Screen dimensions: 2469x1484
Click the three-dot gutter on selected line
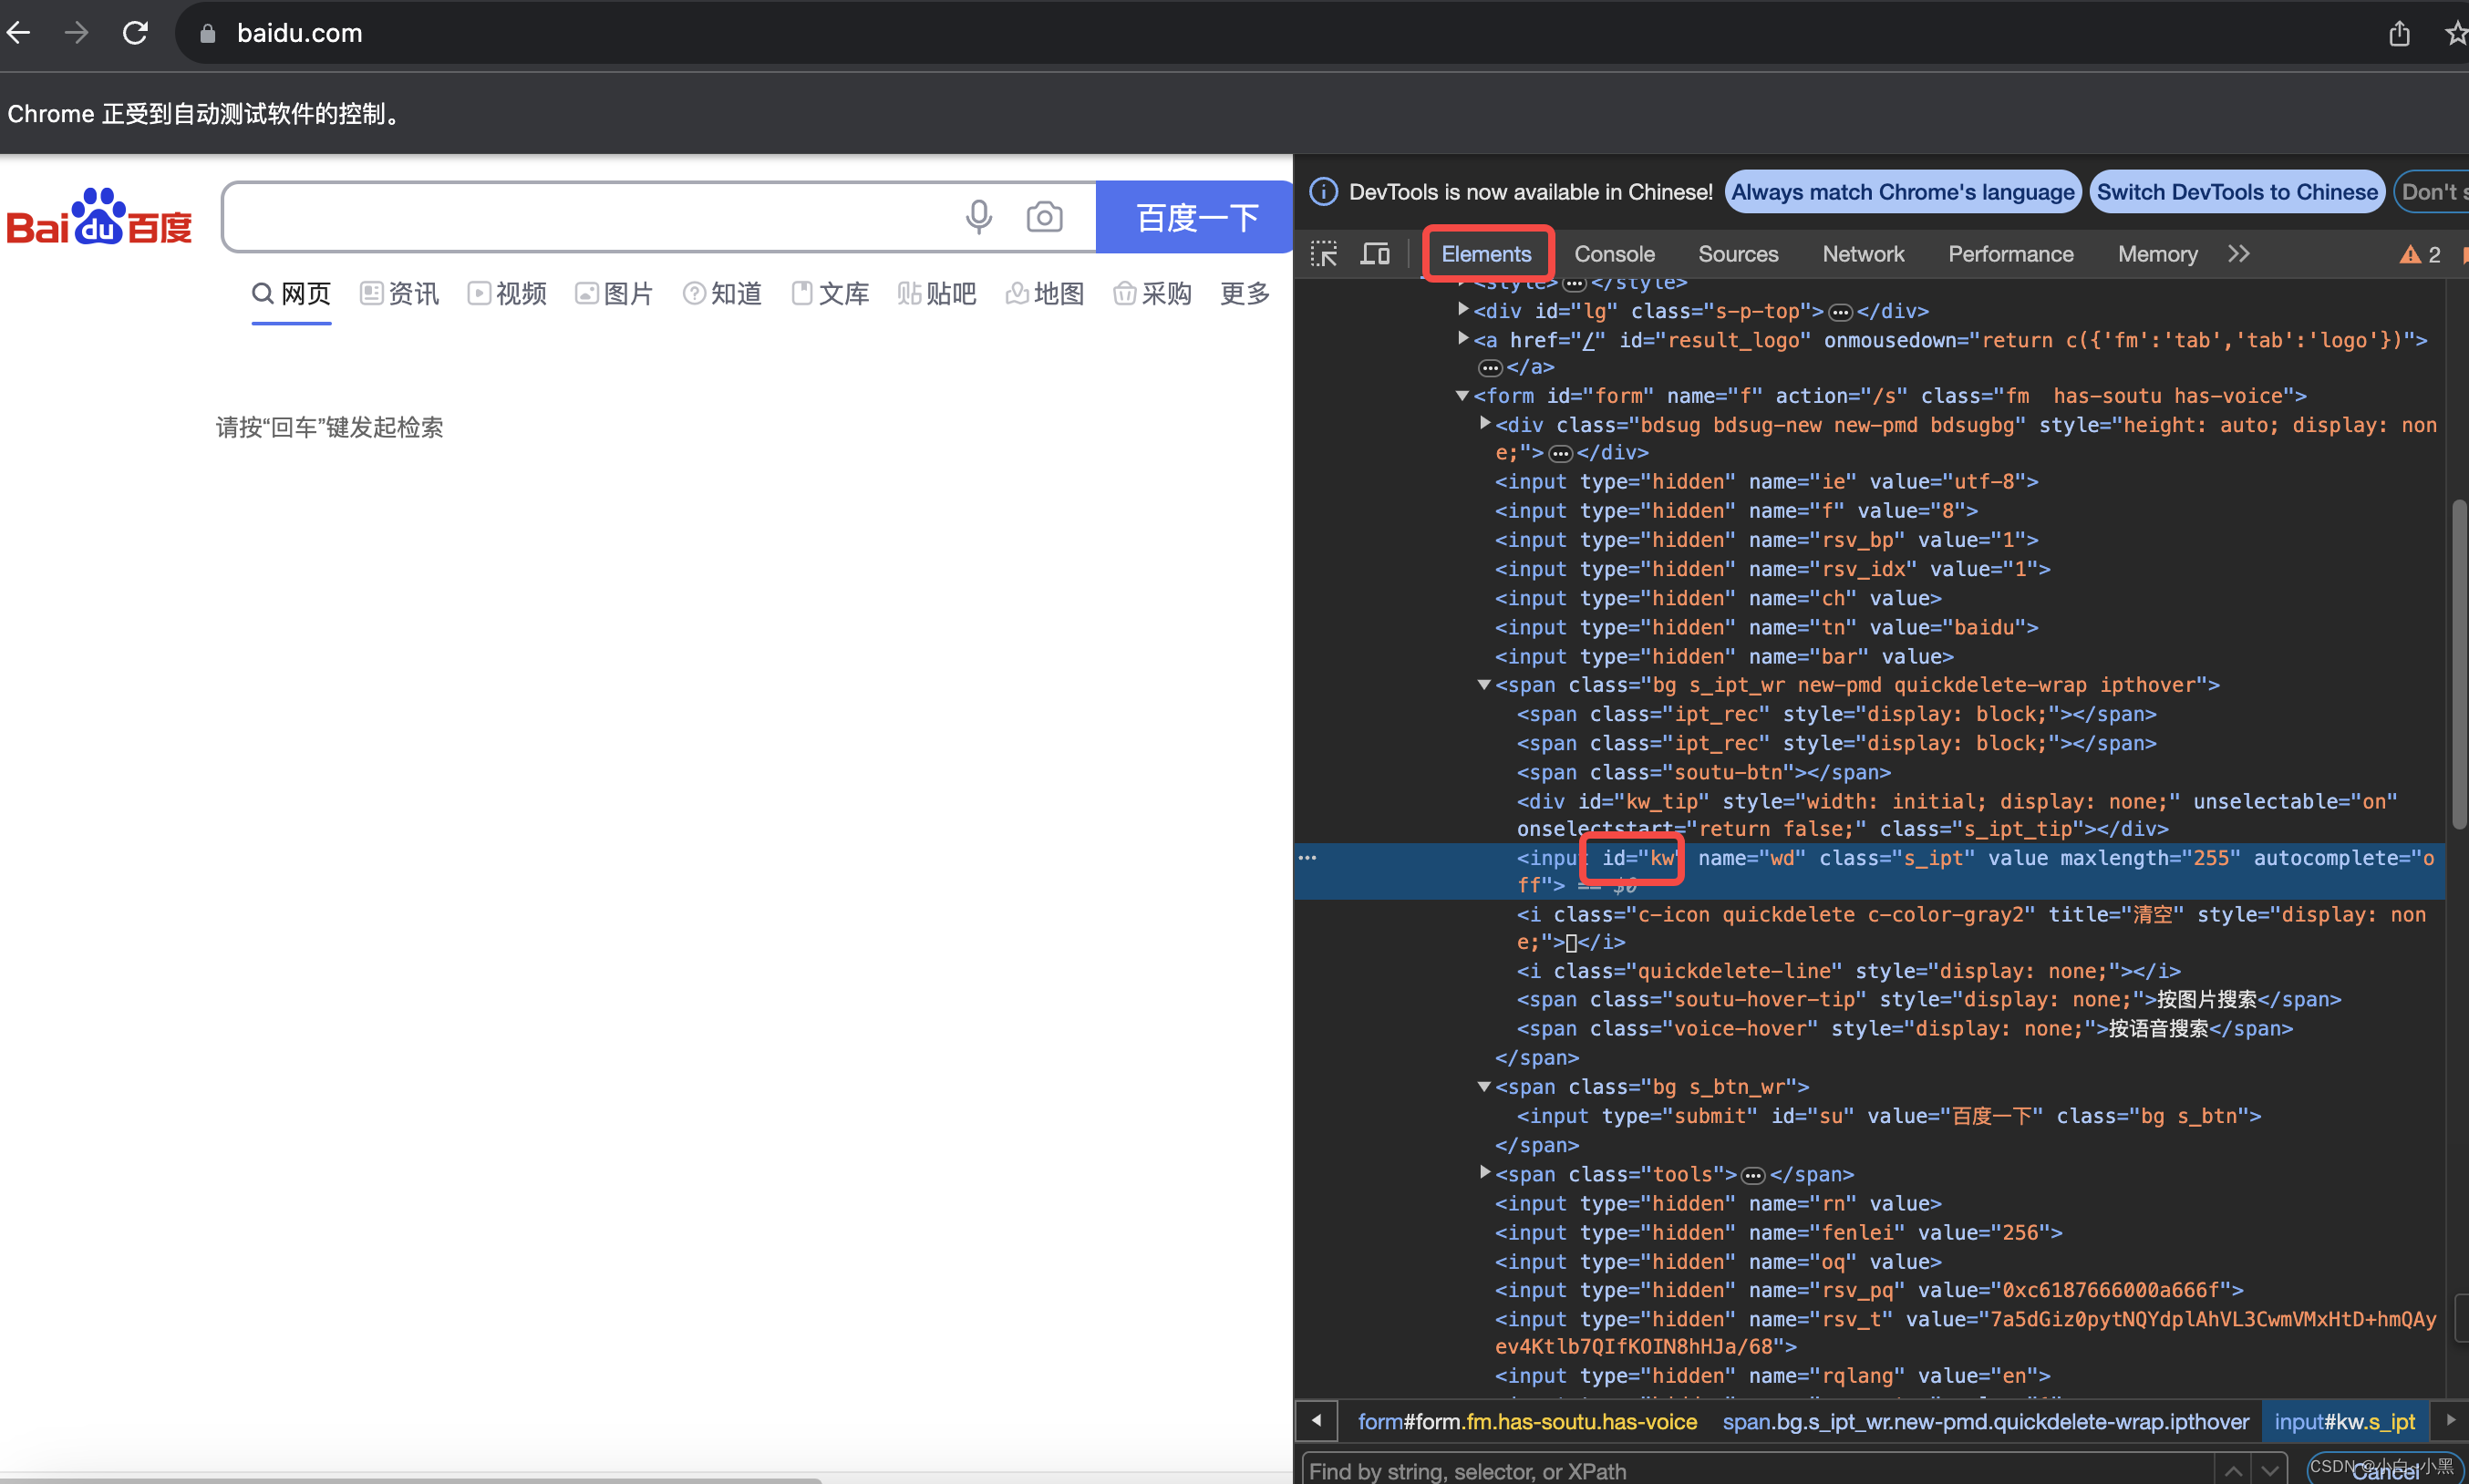(1307, 858)
